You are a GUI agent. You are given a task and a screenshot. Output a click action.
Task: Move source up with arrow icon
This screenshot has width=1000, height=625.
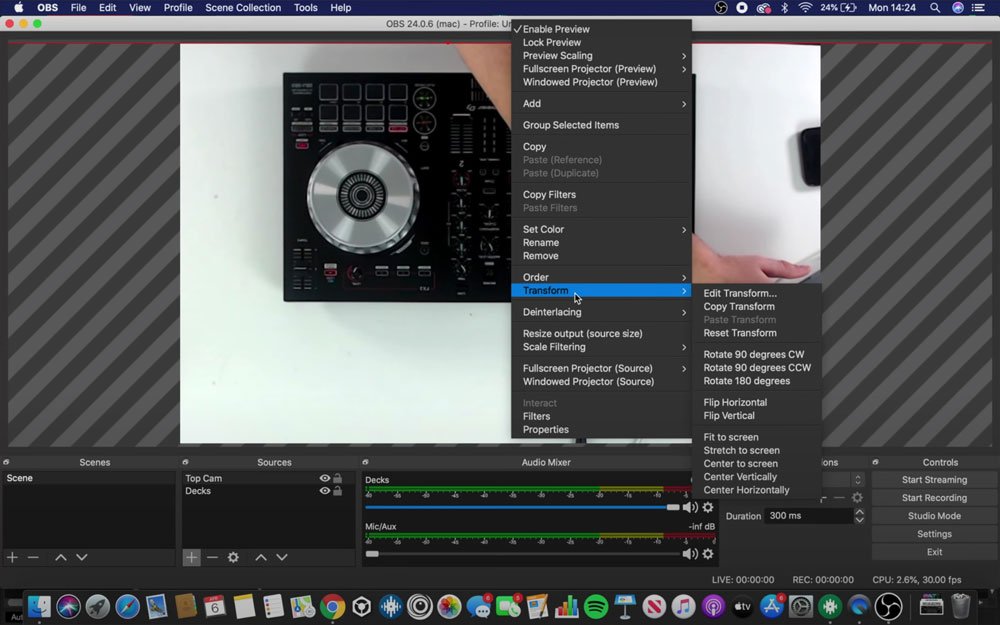click(x=260, y=557)
